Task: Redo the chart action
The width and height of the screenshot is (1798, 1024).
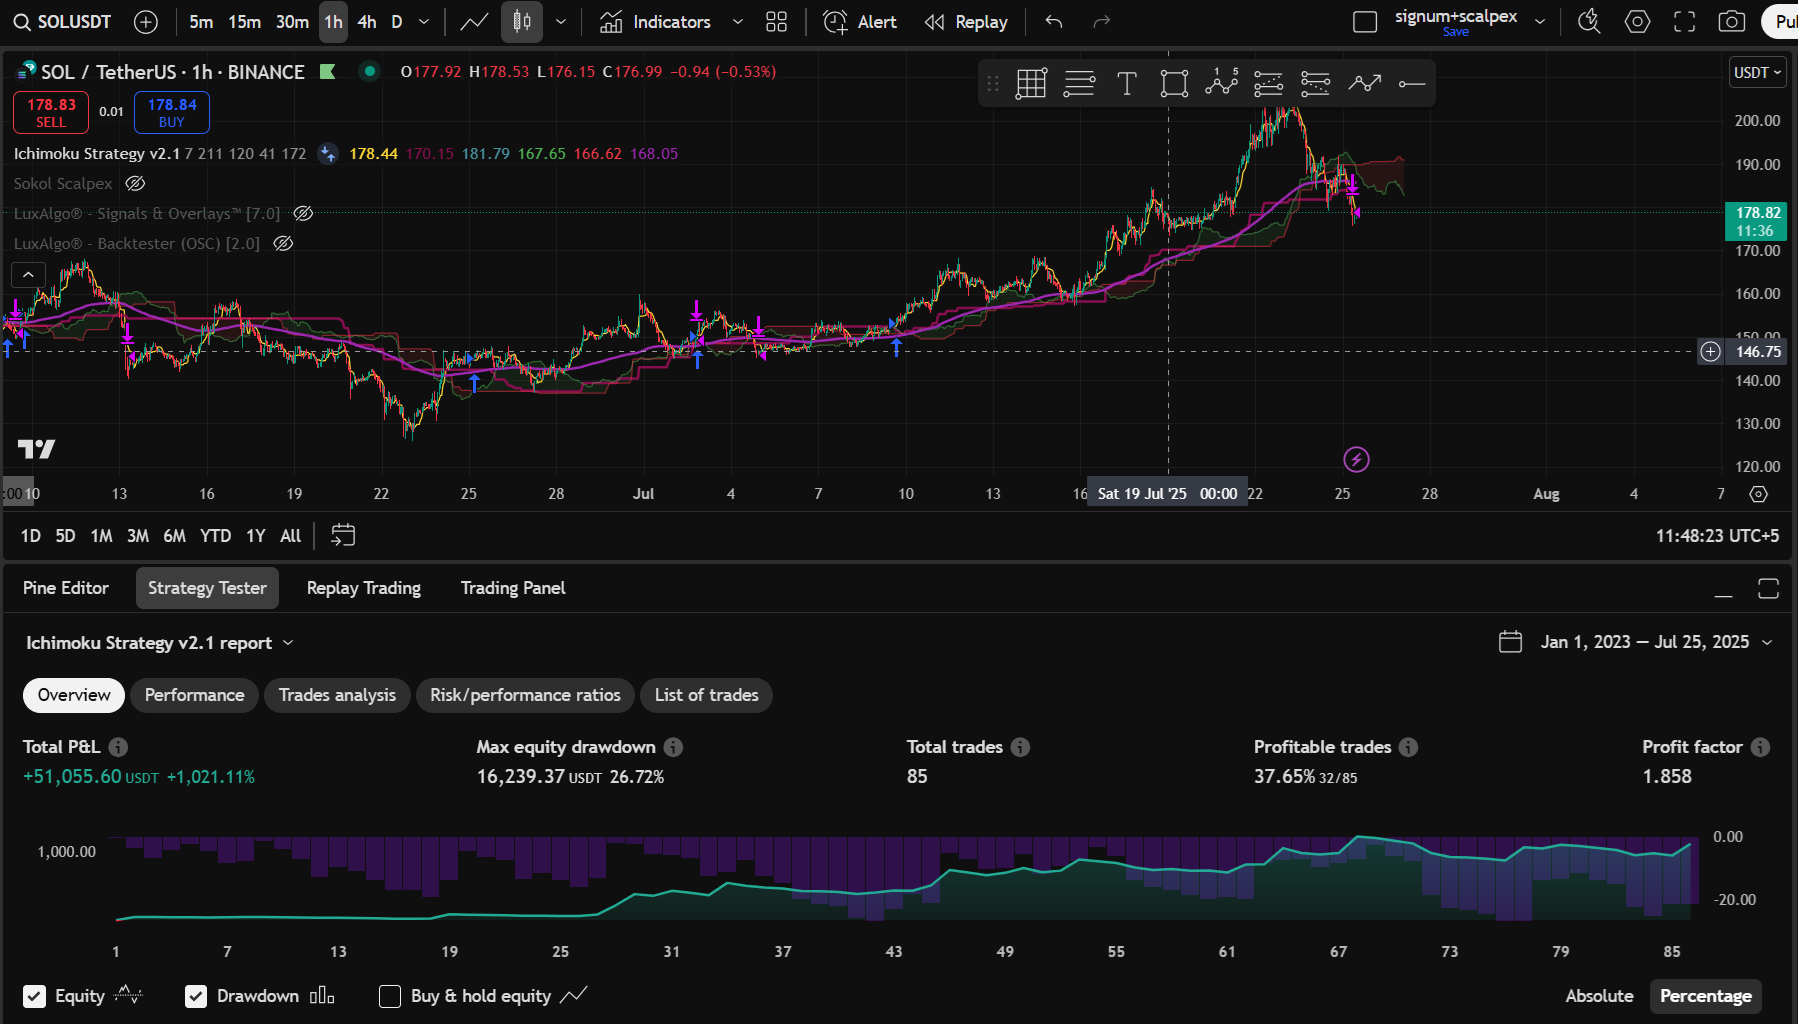Action: (1101, 22)
